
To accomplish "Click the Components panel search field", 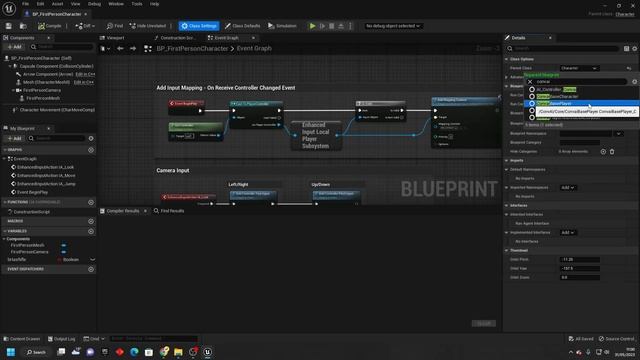I will pyautogui.click(x=61, y=47).
